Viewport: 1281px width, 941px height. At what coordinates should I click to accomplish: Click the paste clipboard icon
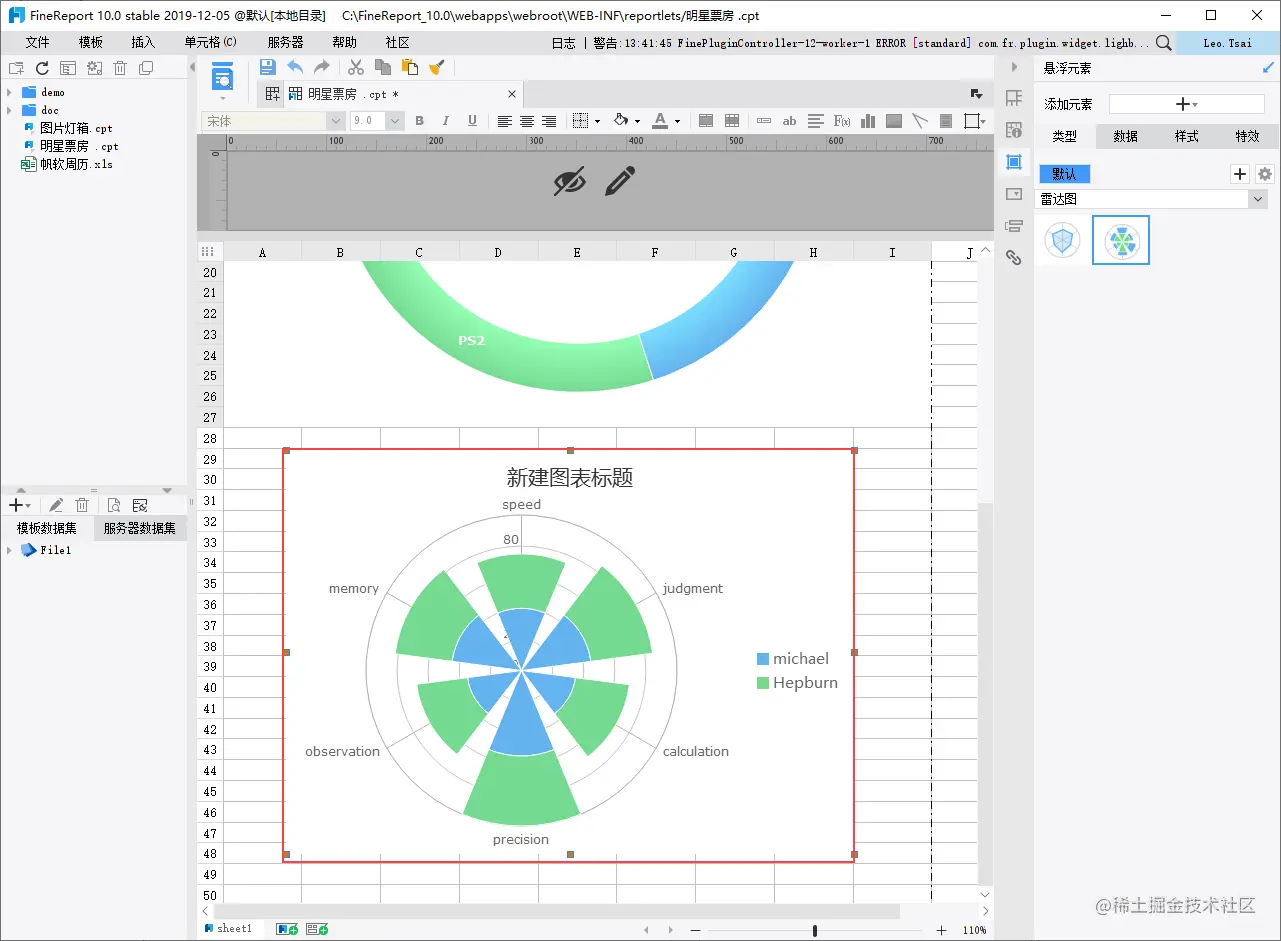tap(409, 67)
